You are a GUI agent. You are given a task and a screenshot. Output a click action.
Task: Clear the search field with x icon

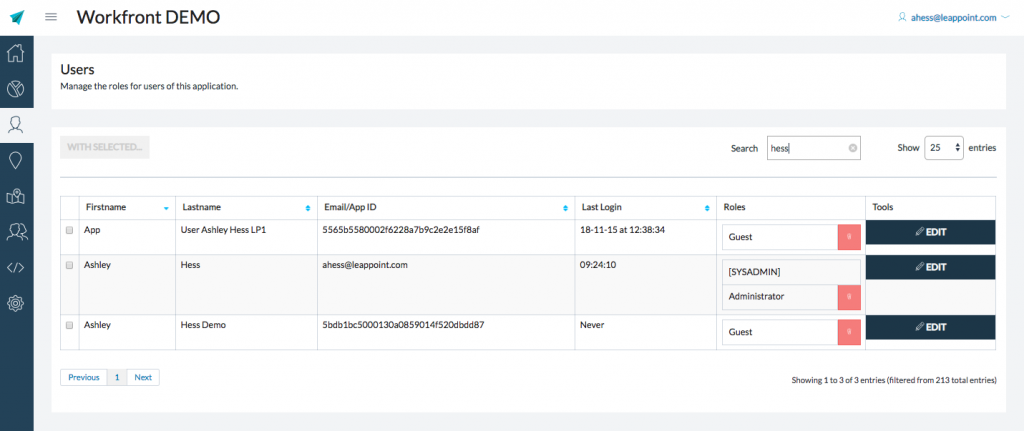(852, 148)
